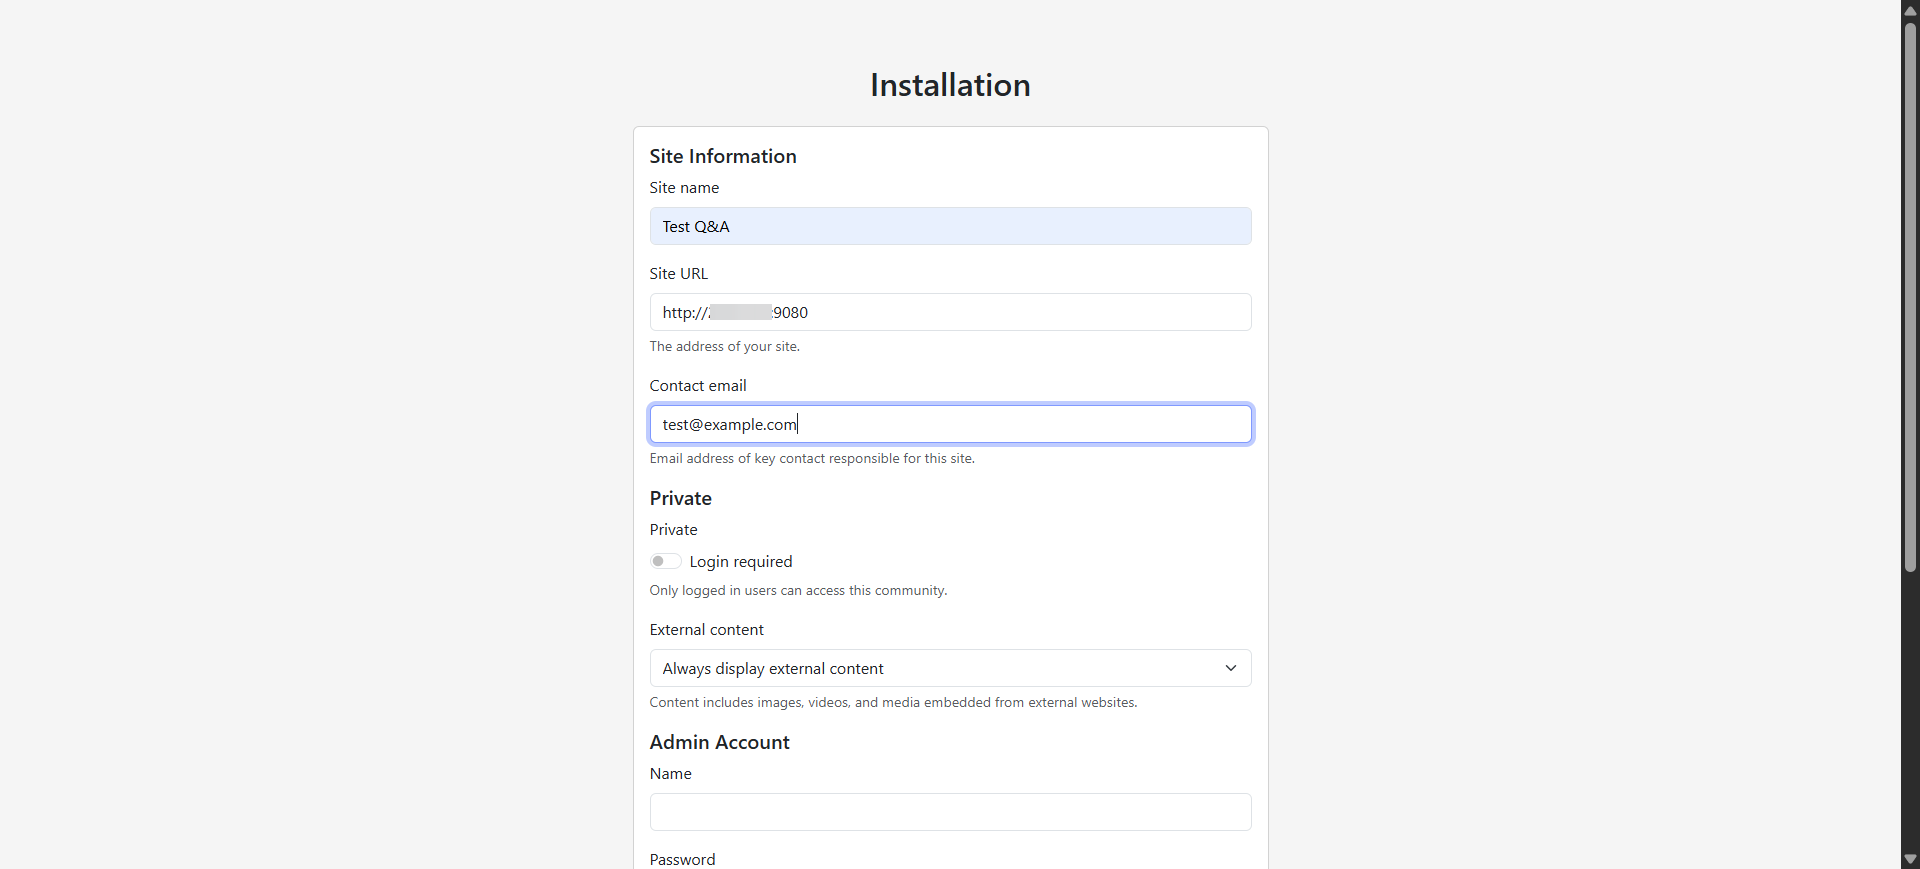This screenshot has width=1920, height=869.
Task: Click the "Site URL" label
Action: tap(678, 274)
